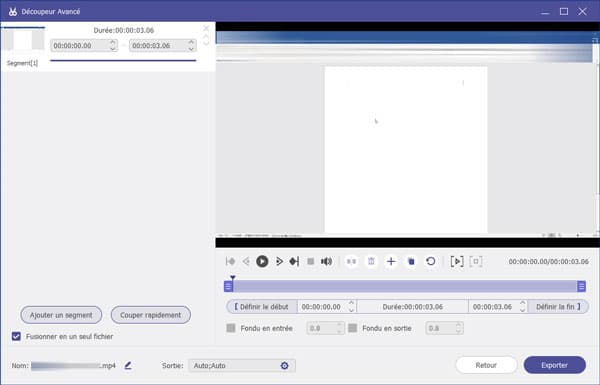Click Définir la fin button

[558, 307]
